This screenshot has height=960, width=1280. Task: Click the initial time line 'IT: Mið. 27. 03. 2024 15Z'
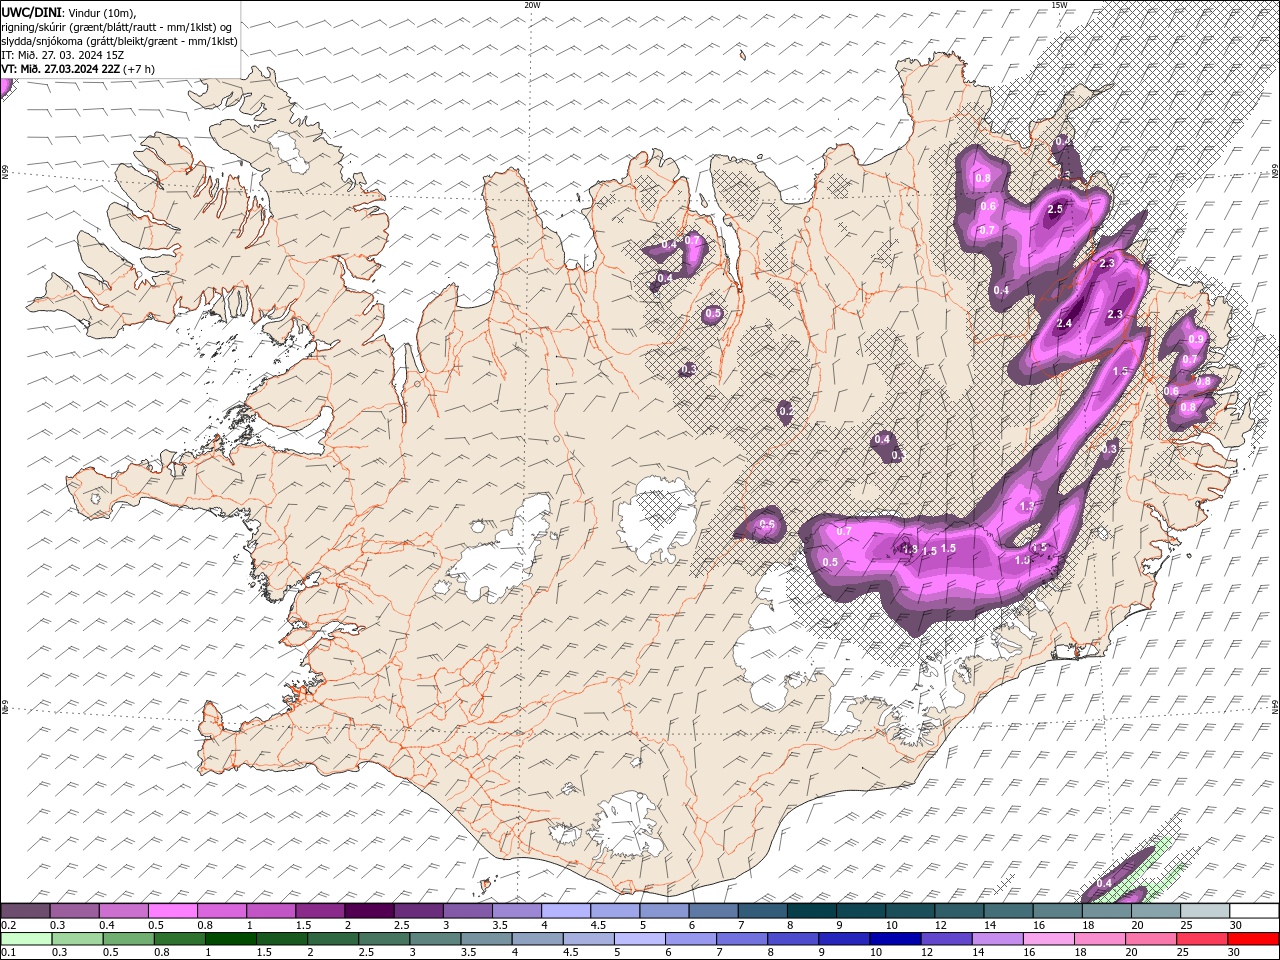(x=63, y=55)
